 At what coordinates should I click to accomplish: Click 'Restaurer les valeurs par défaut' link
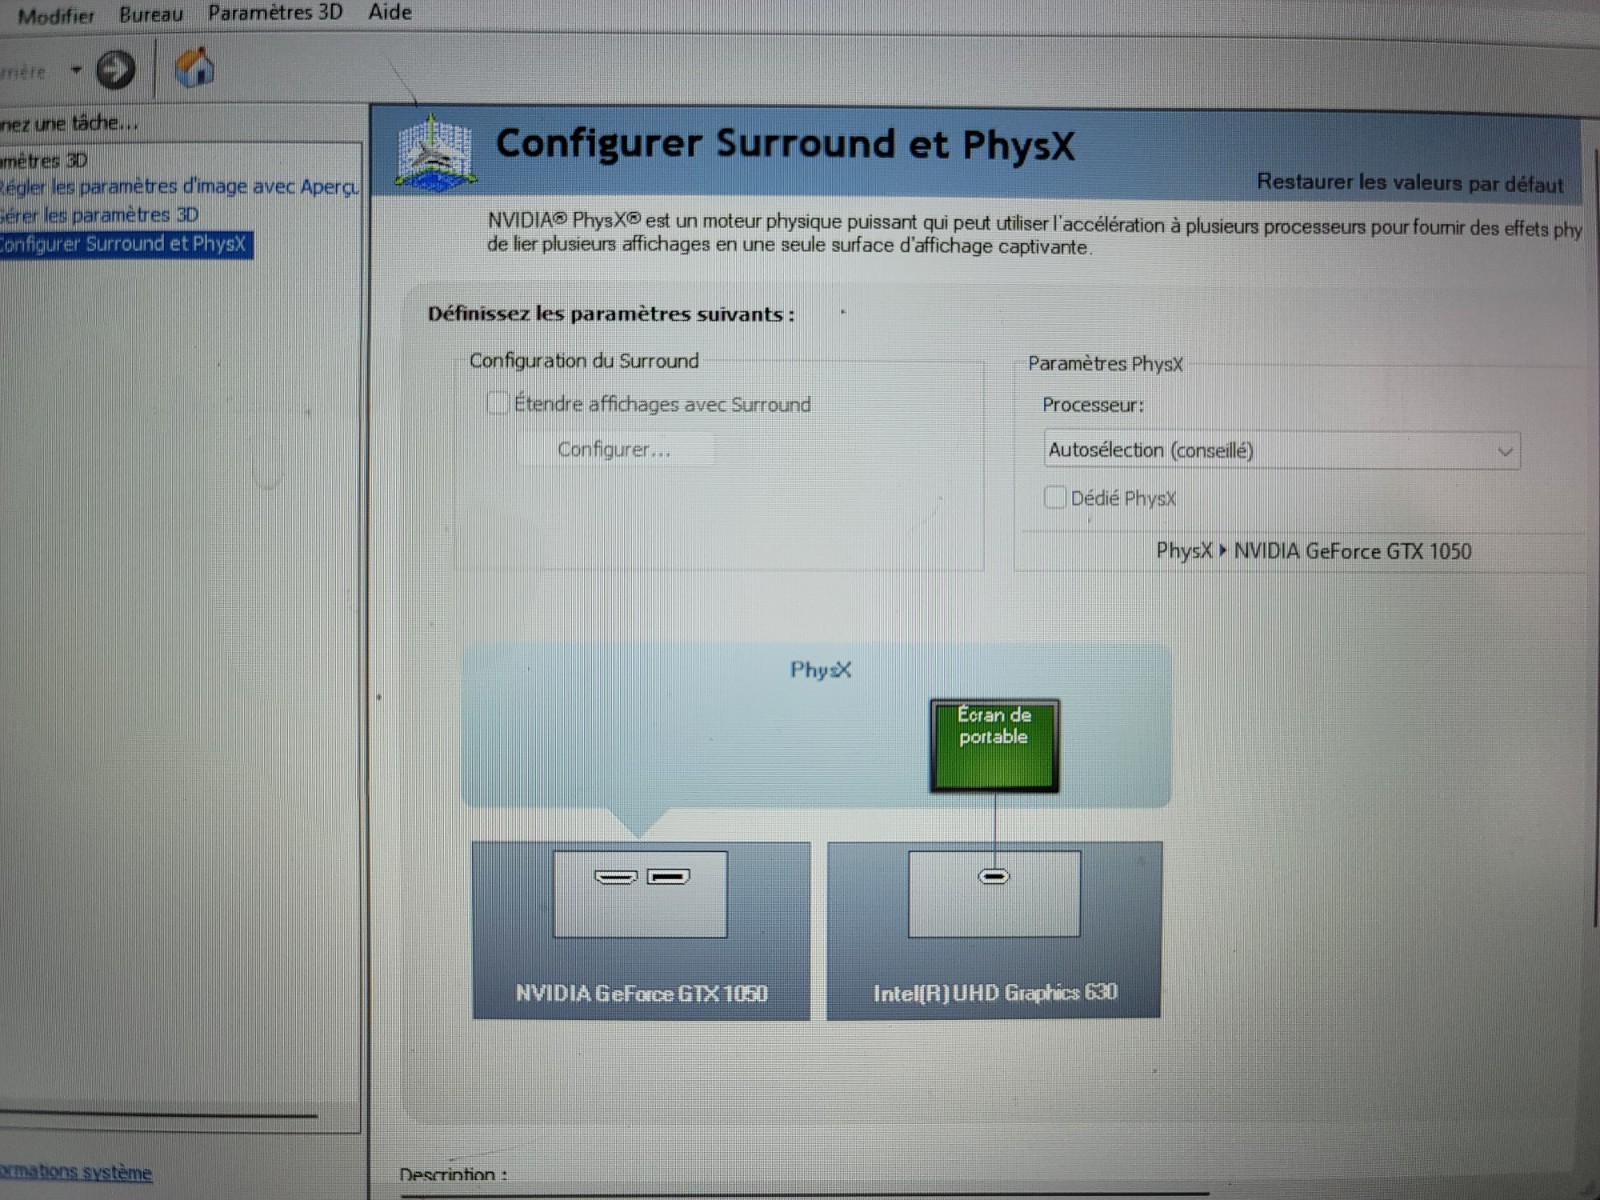tap(1409, 183)
